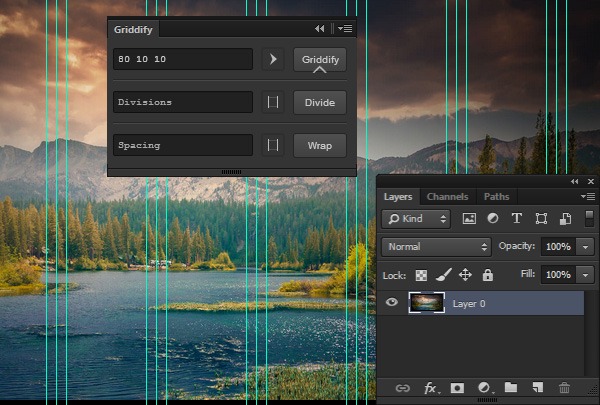Open the Kind filter dropdown

tap(417, 218)
